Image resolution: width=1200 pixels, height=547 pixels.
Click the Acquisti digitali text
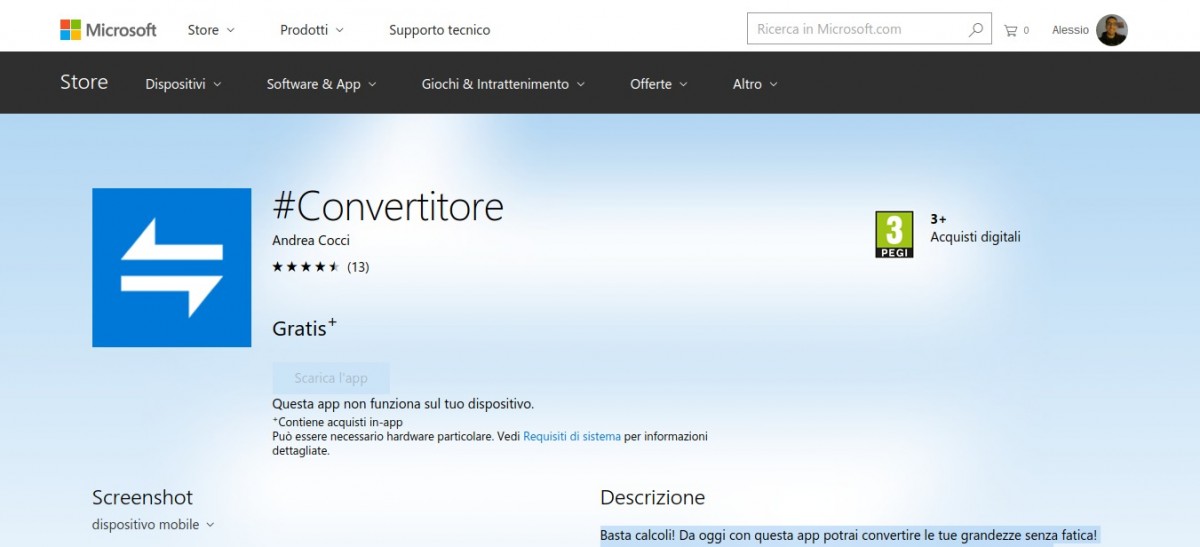coord(975,237)
